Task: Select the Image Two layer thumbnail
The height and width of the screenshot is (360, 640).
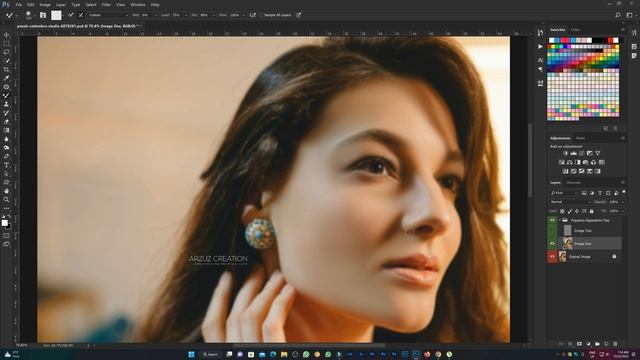Action: pos(567,231)
